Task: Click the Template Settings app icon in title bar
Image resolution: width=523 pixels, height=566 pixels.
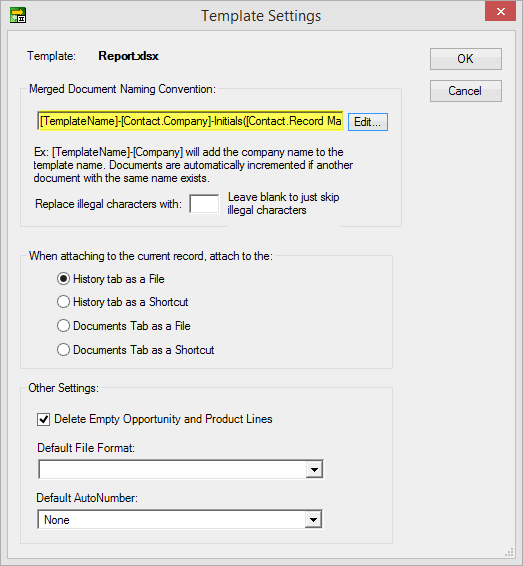Action: pyautogui.click(x=18, y=15)
